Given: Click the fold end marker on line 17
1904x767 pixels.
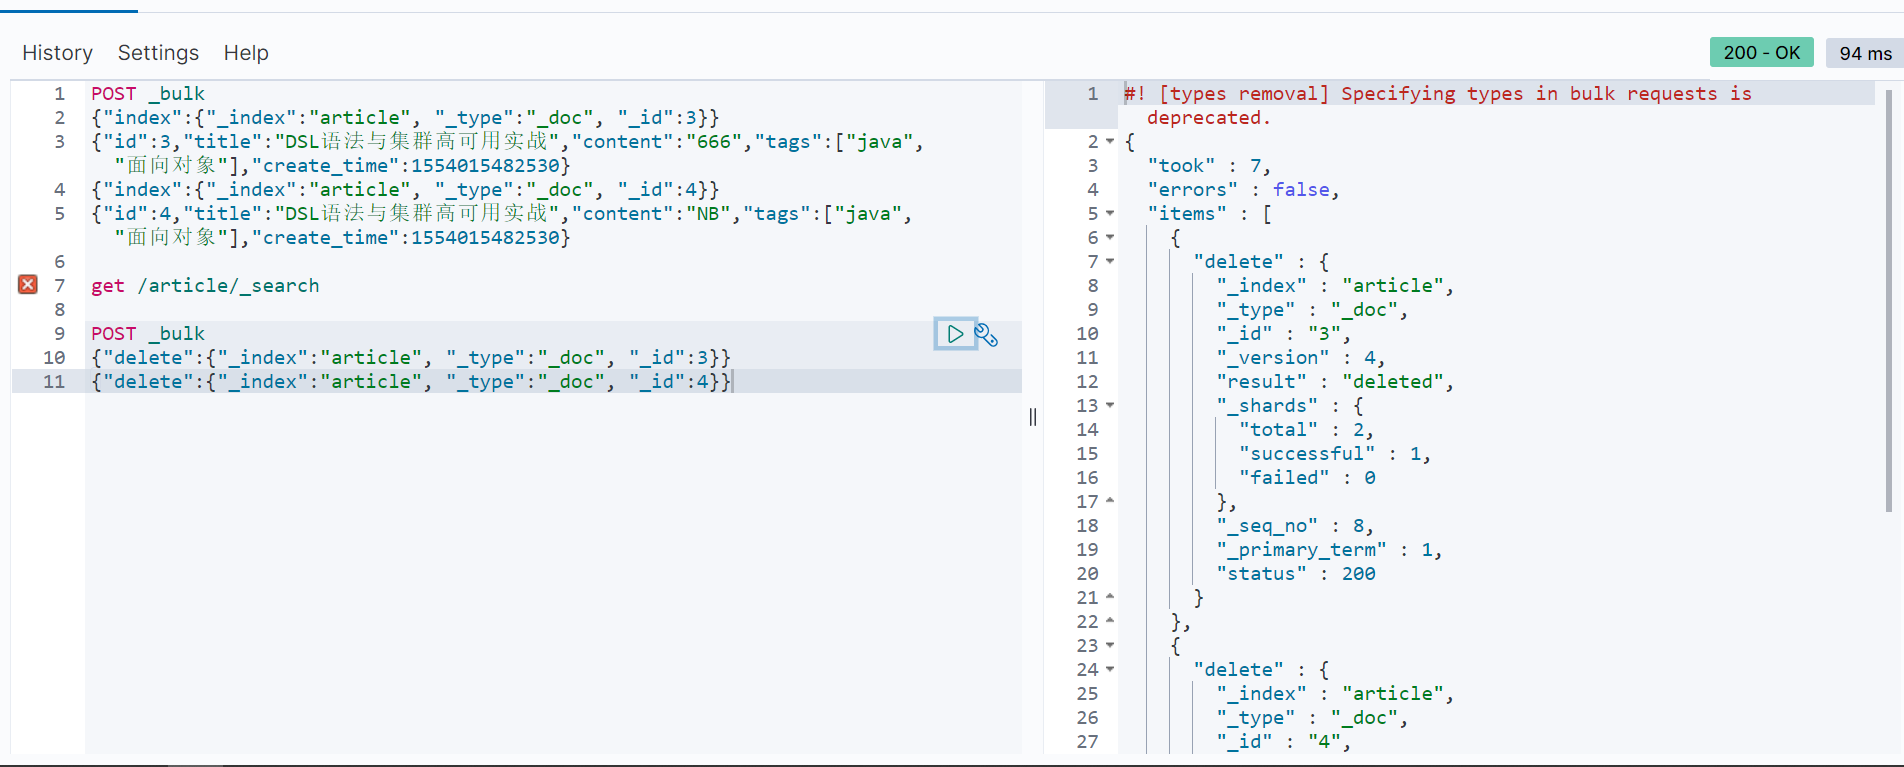Looking at the screenshot, I should point(1110,502).
